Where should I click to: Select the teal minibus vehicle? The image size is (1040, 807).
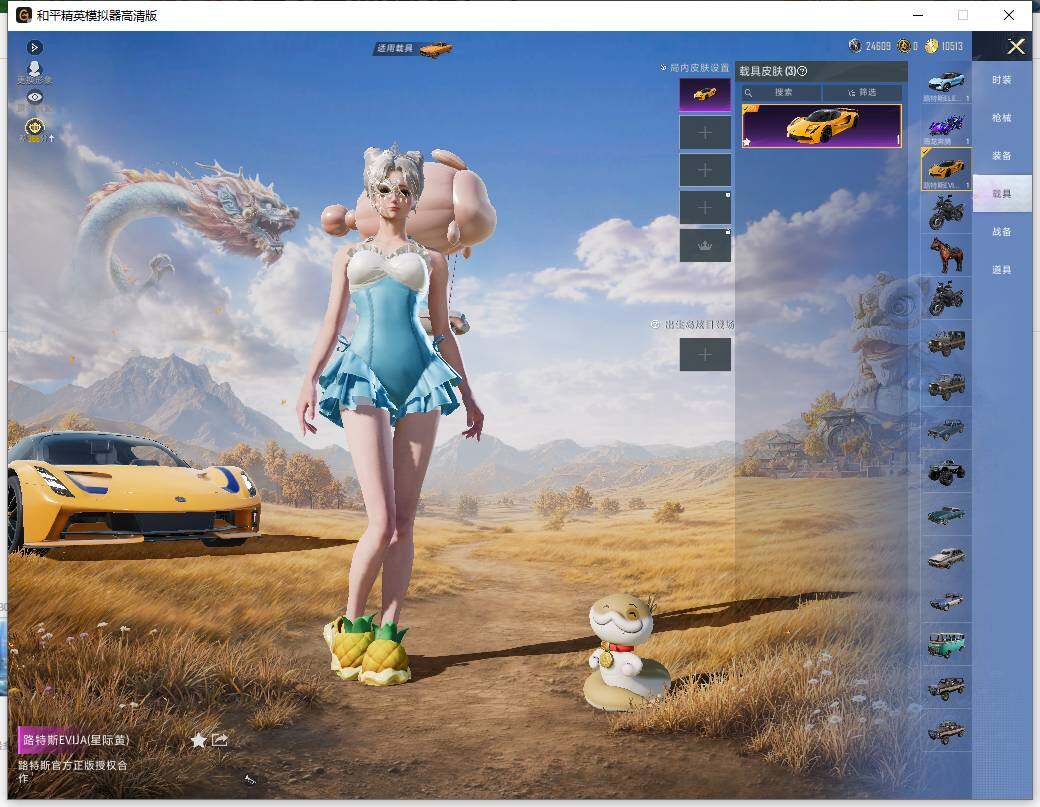[x=946, y=645]
